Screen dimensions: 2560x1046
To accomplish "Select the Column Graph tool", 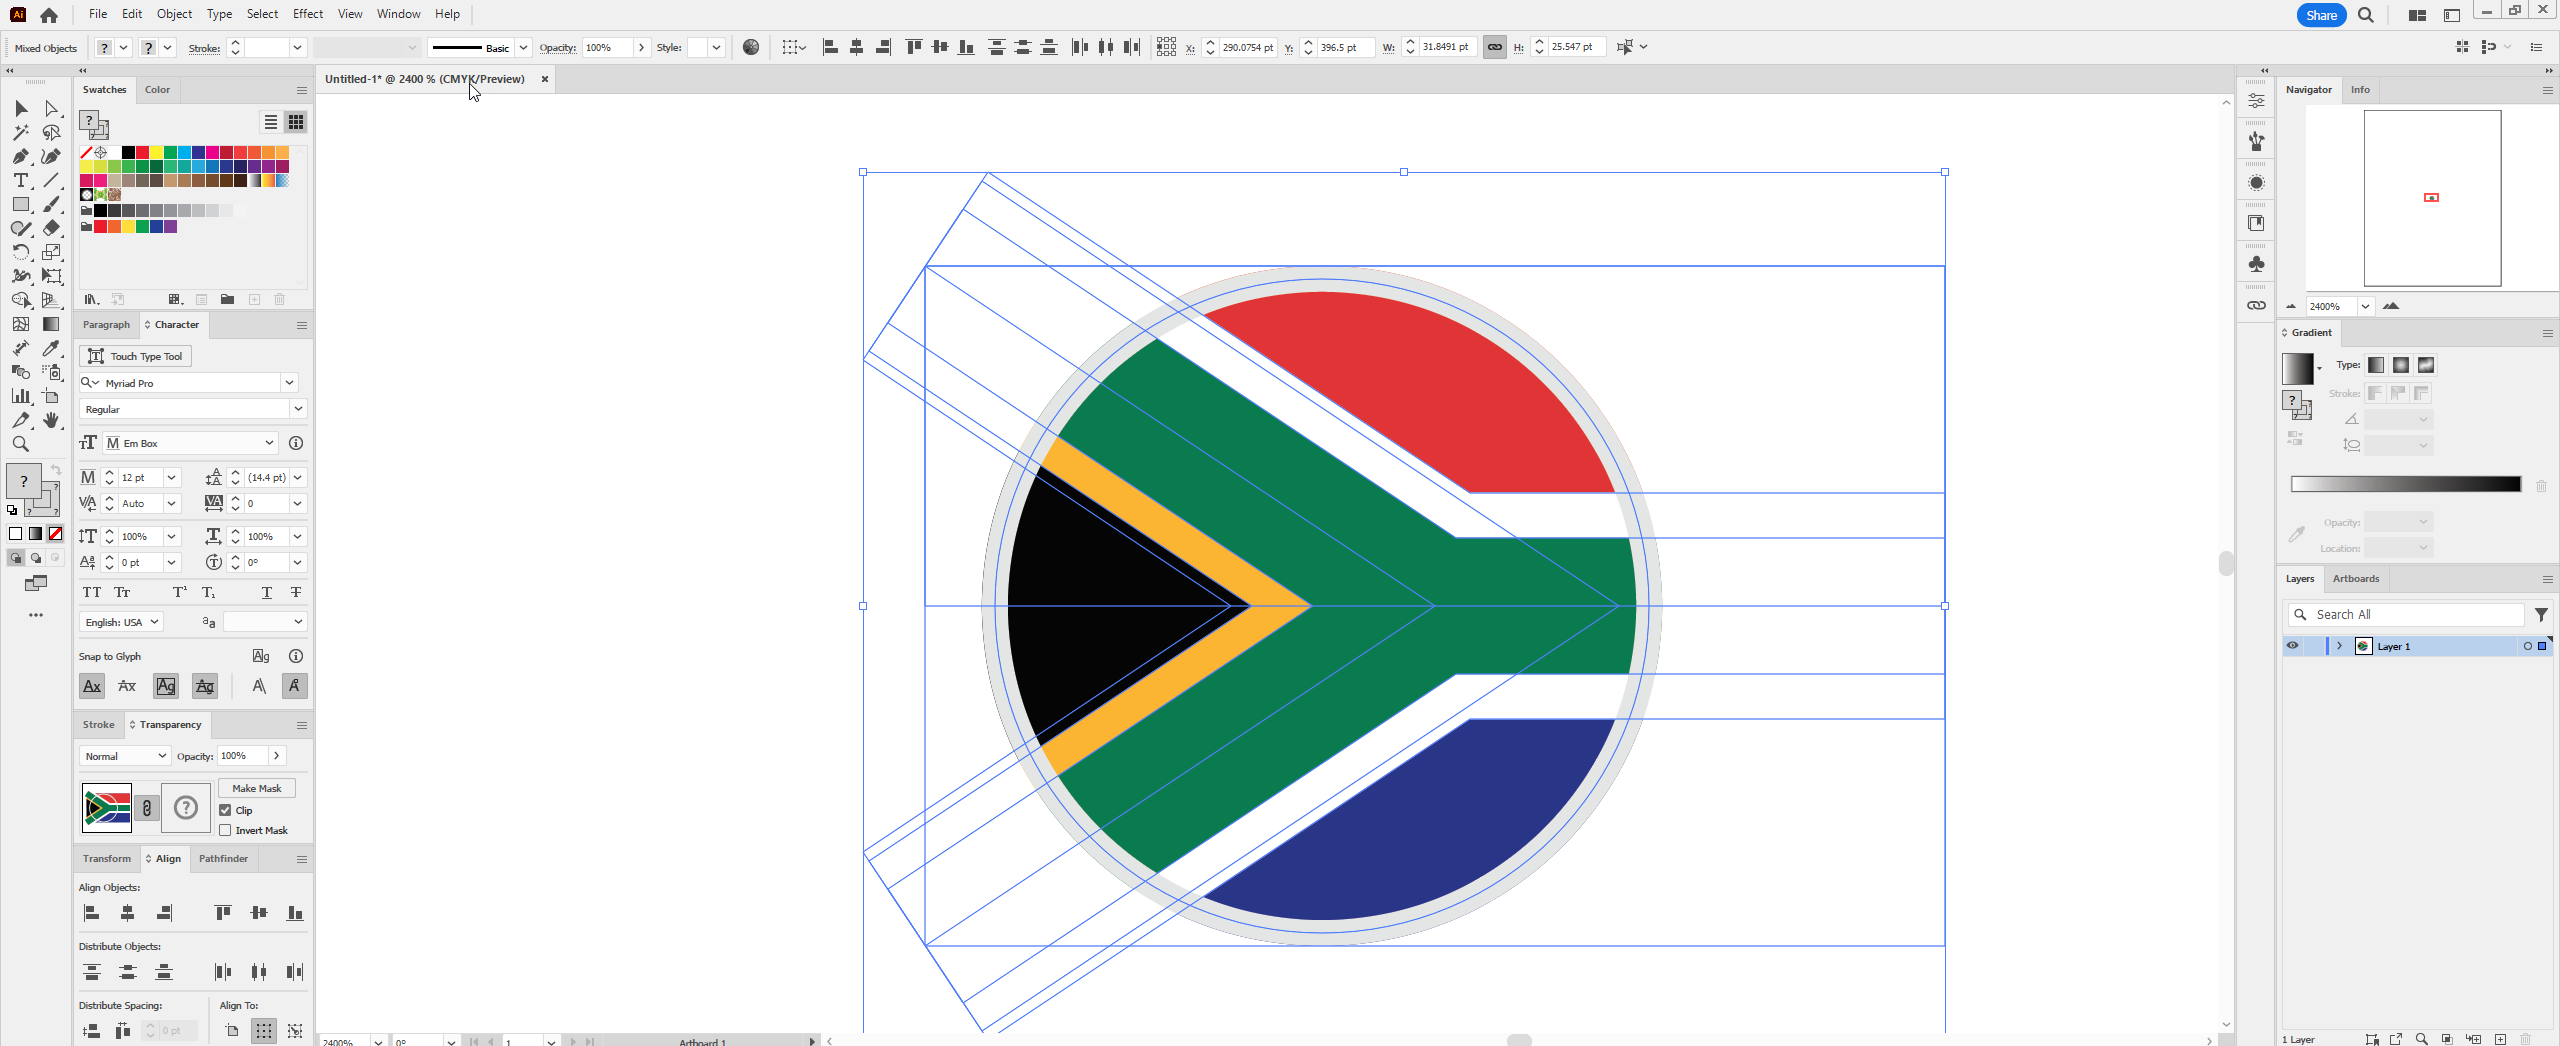I will 21,396.
